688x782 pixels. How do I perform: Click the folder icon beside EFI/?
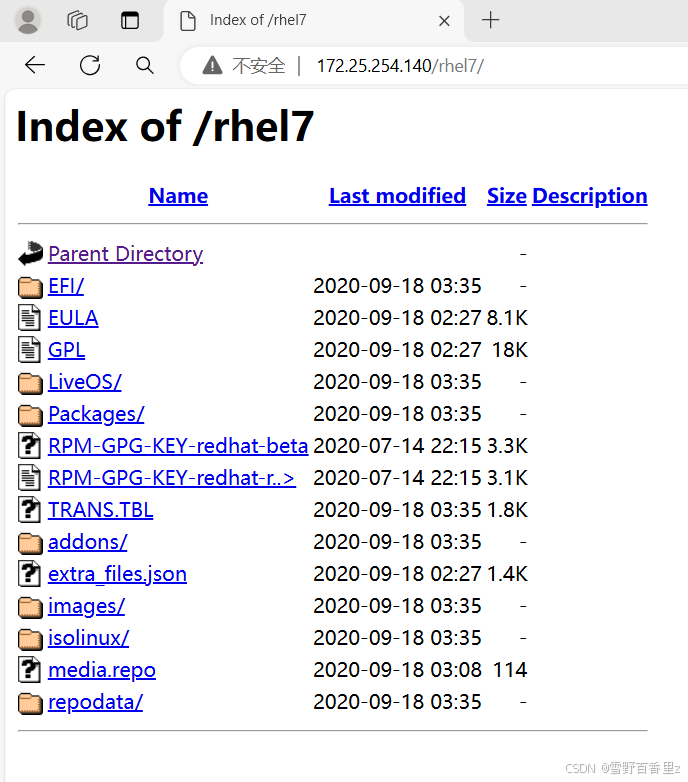(x=30, y=287)
